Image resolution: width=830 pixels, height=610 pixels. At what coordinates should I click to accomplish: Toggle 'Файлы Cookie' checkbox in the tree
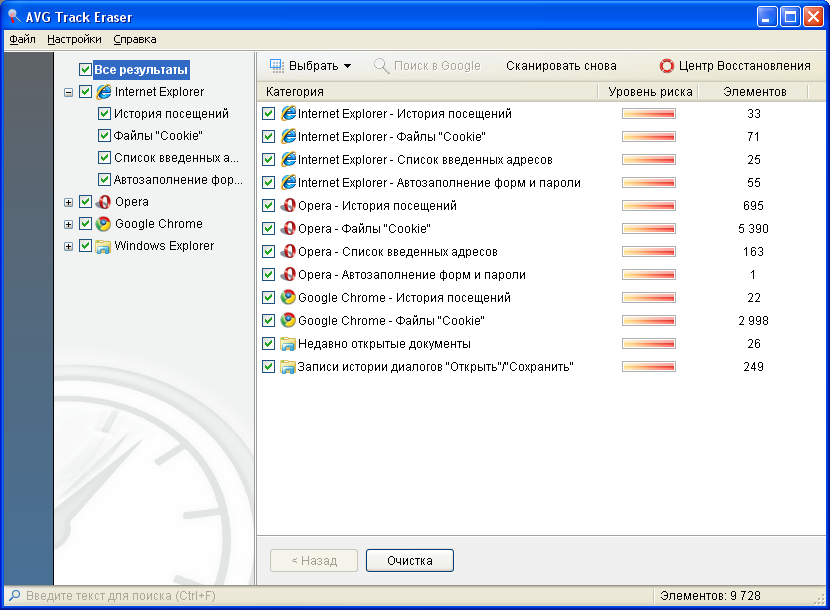tap(104, 136)
